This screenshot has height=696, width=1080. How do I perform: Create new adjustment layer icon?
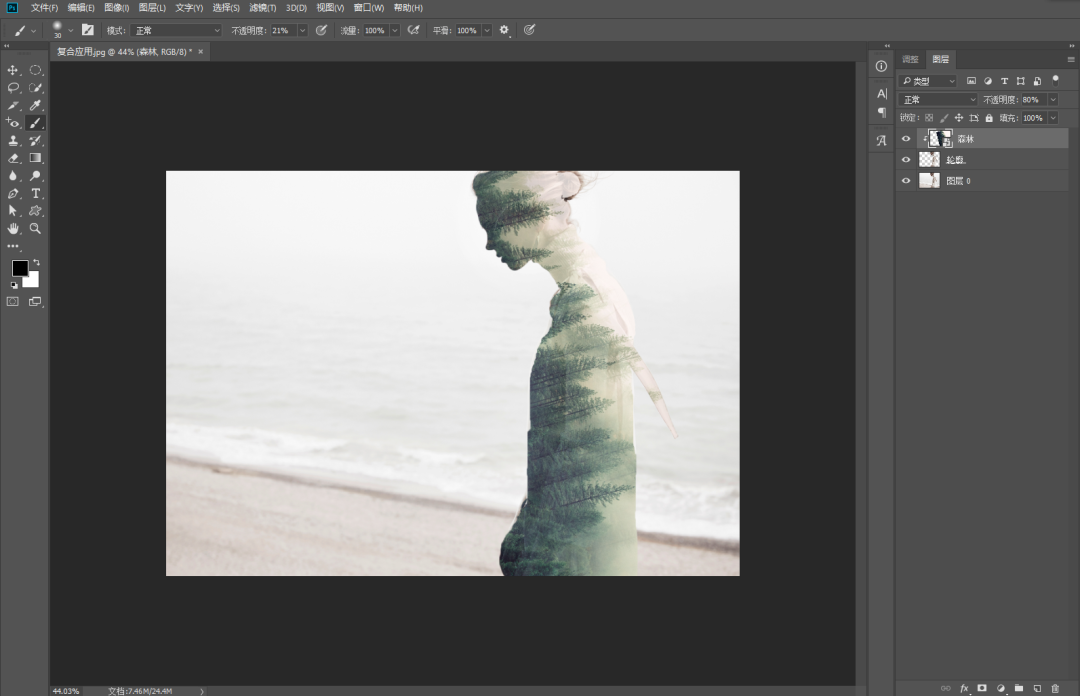(x=1000, y=688)
